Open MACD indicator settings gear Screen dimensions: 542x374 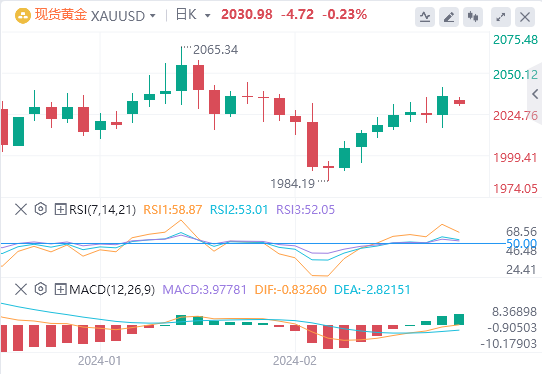pos(41,289)
